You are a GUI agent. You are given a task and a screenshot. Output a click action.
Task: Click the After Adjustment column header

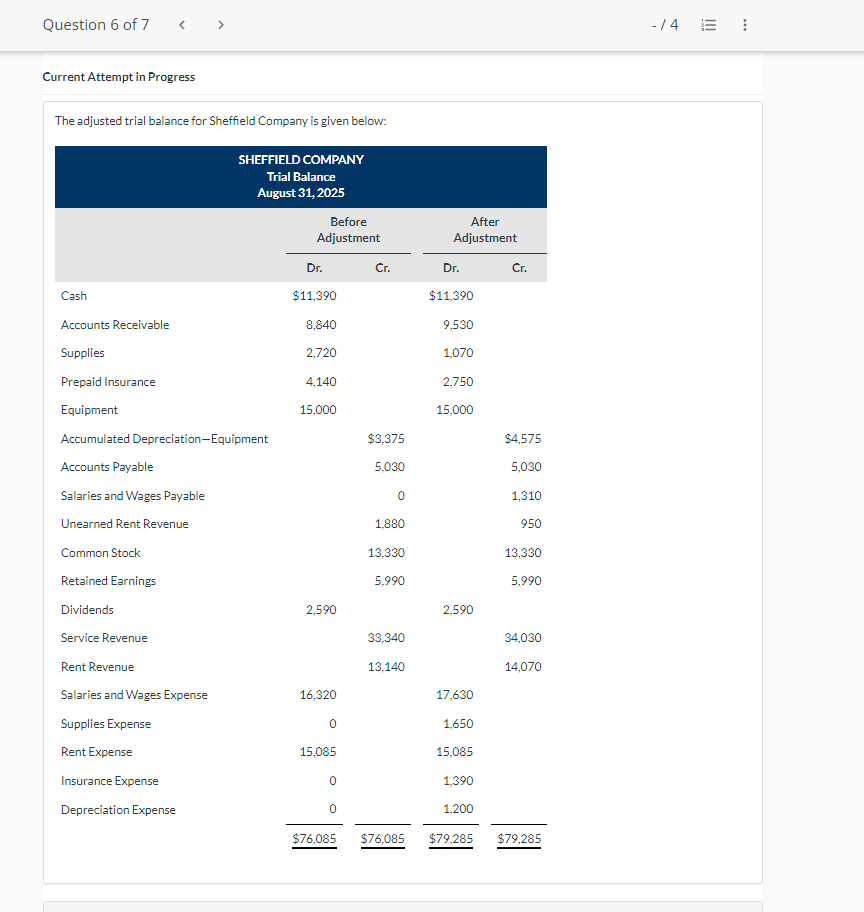coord(484,230)
